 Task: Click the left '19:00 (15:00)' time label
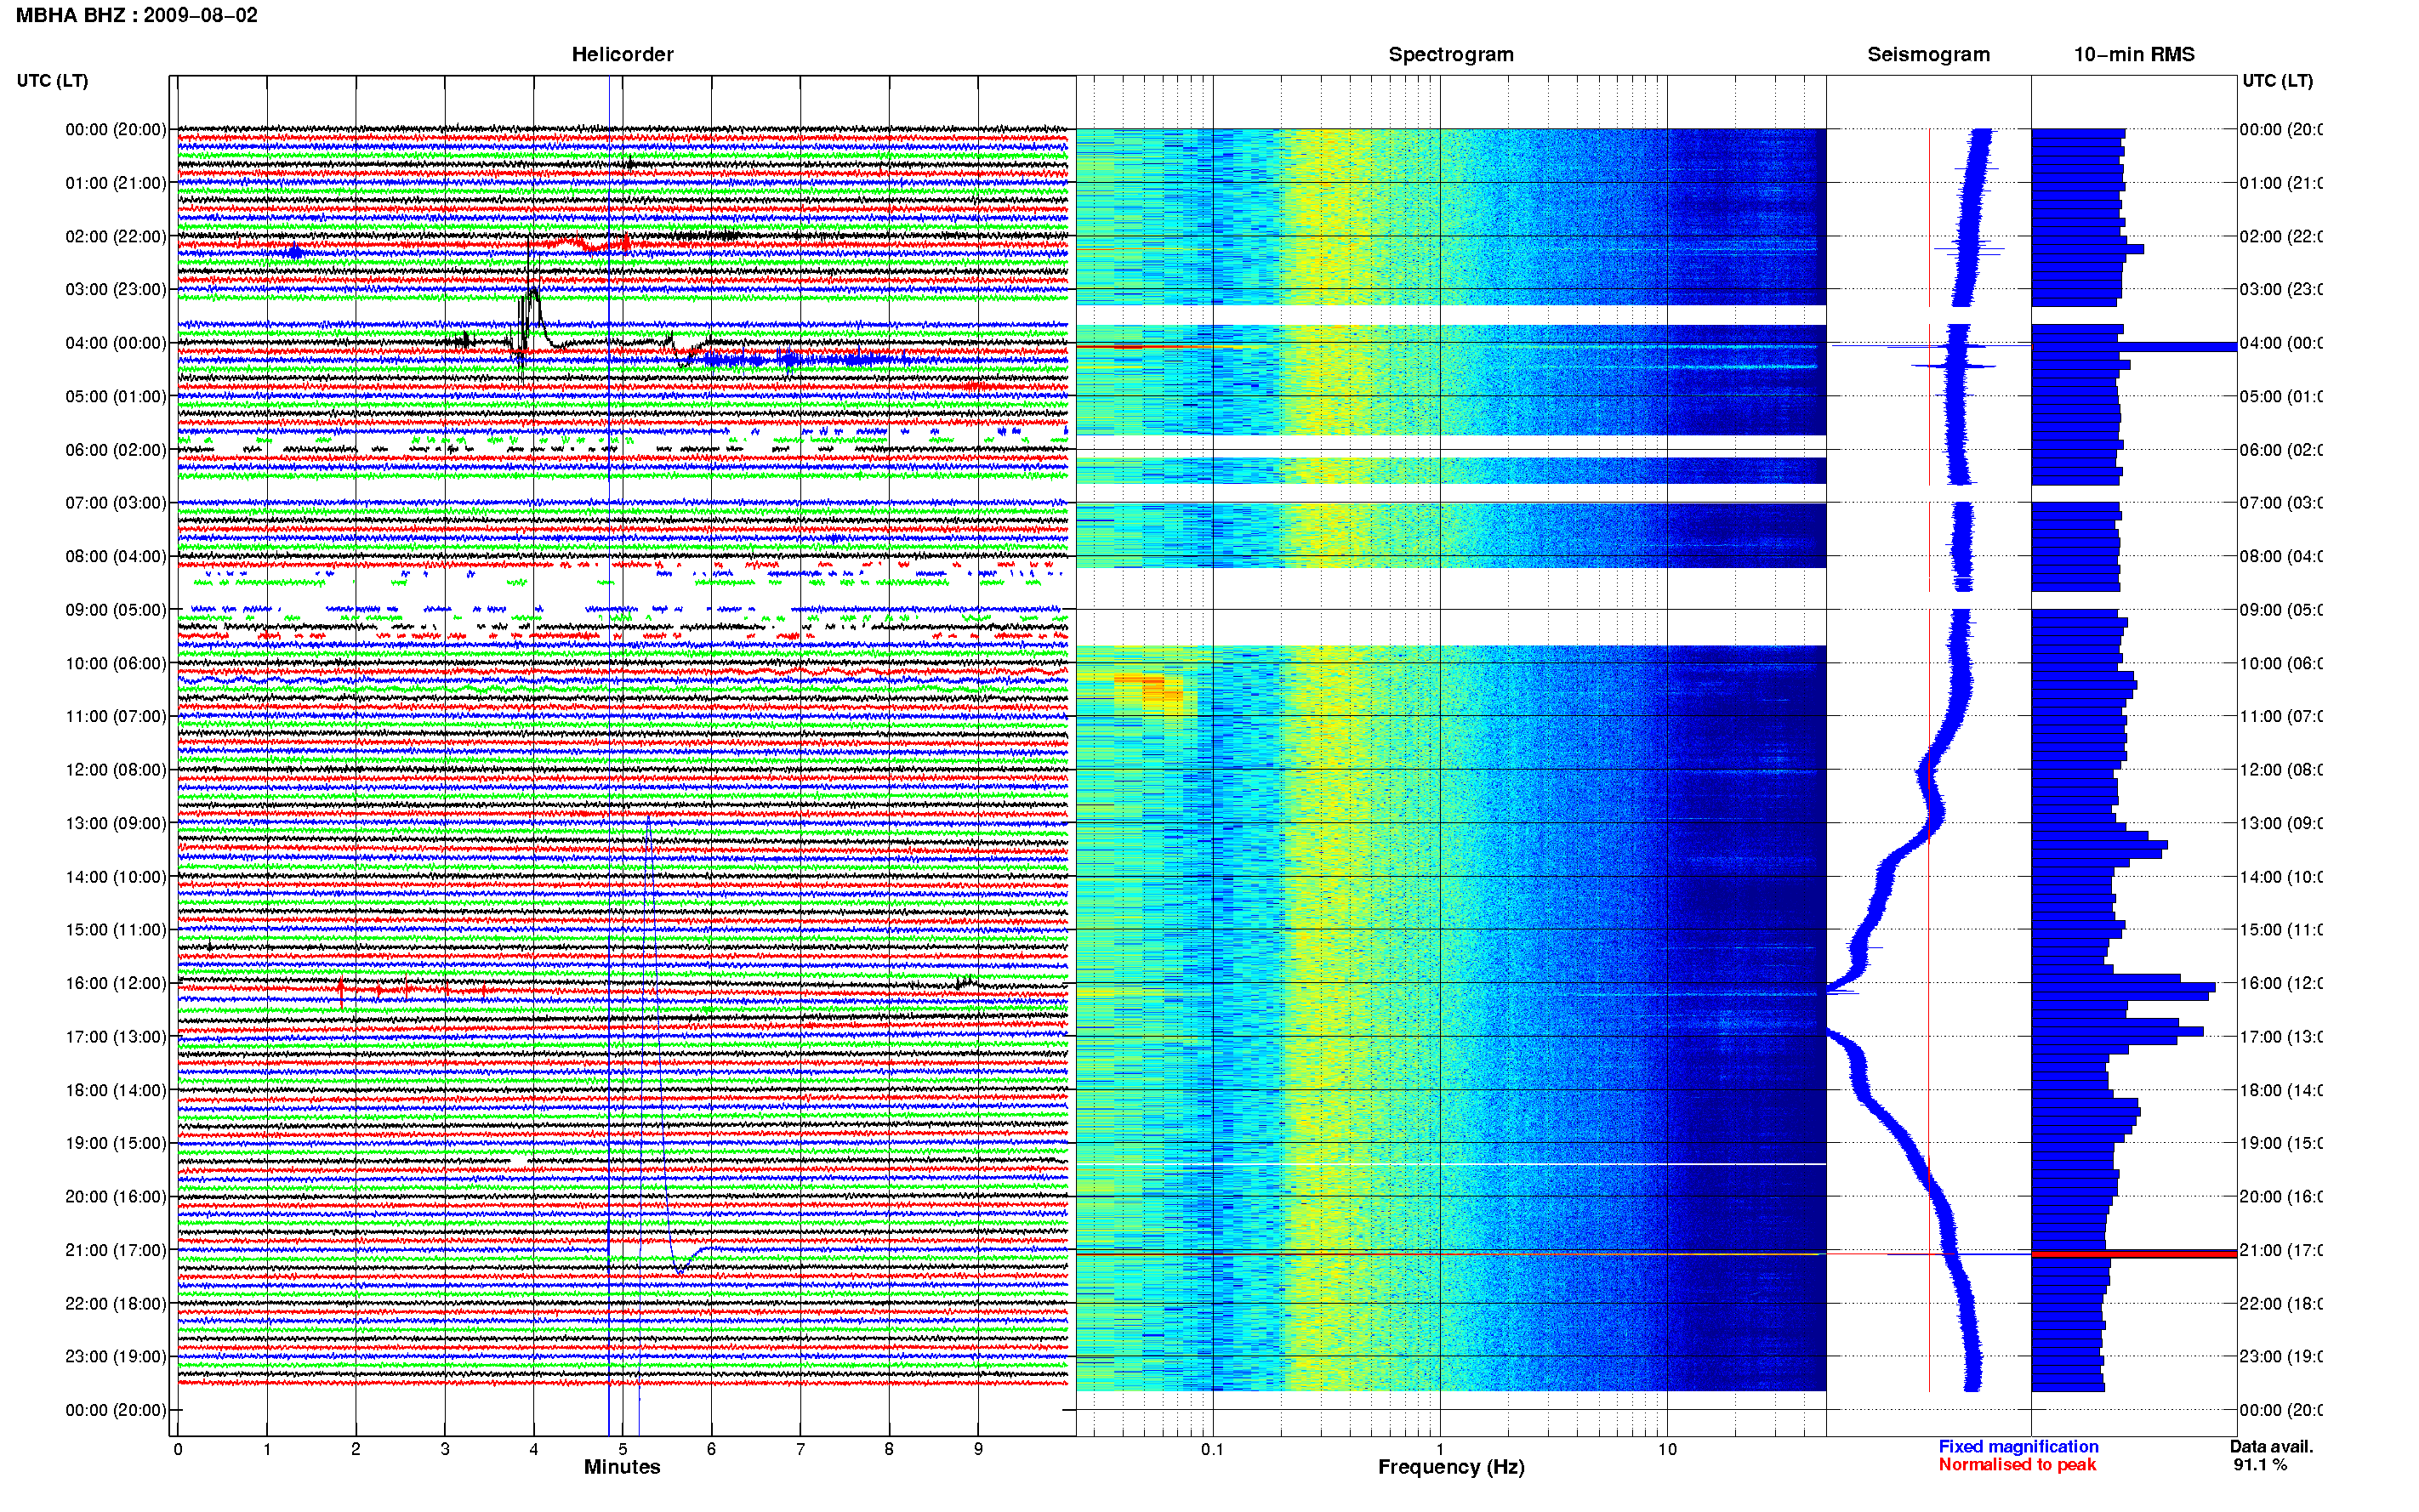116,1143
